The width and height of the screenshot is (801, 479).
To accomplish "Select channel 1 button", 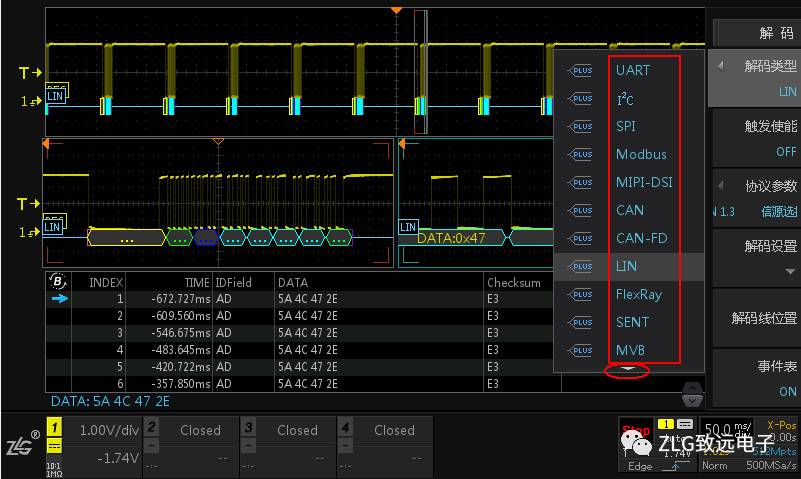I will click(x=55, y=427).
